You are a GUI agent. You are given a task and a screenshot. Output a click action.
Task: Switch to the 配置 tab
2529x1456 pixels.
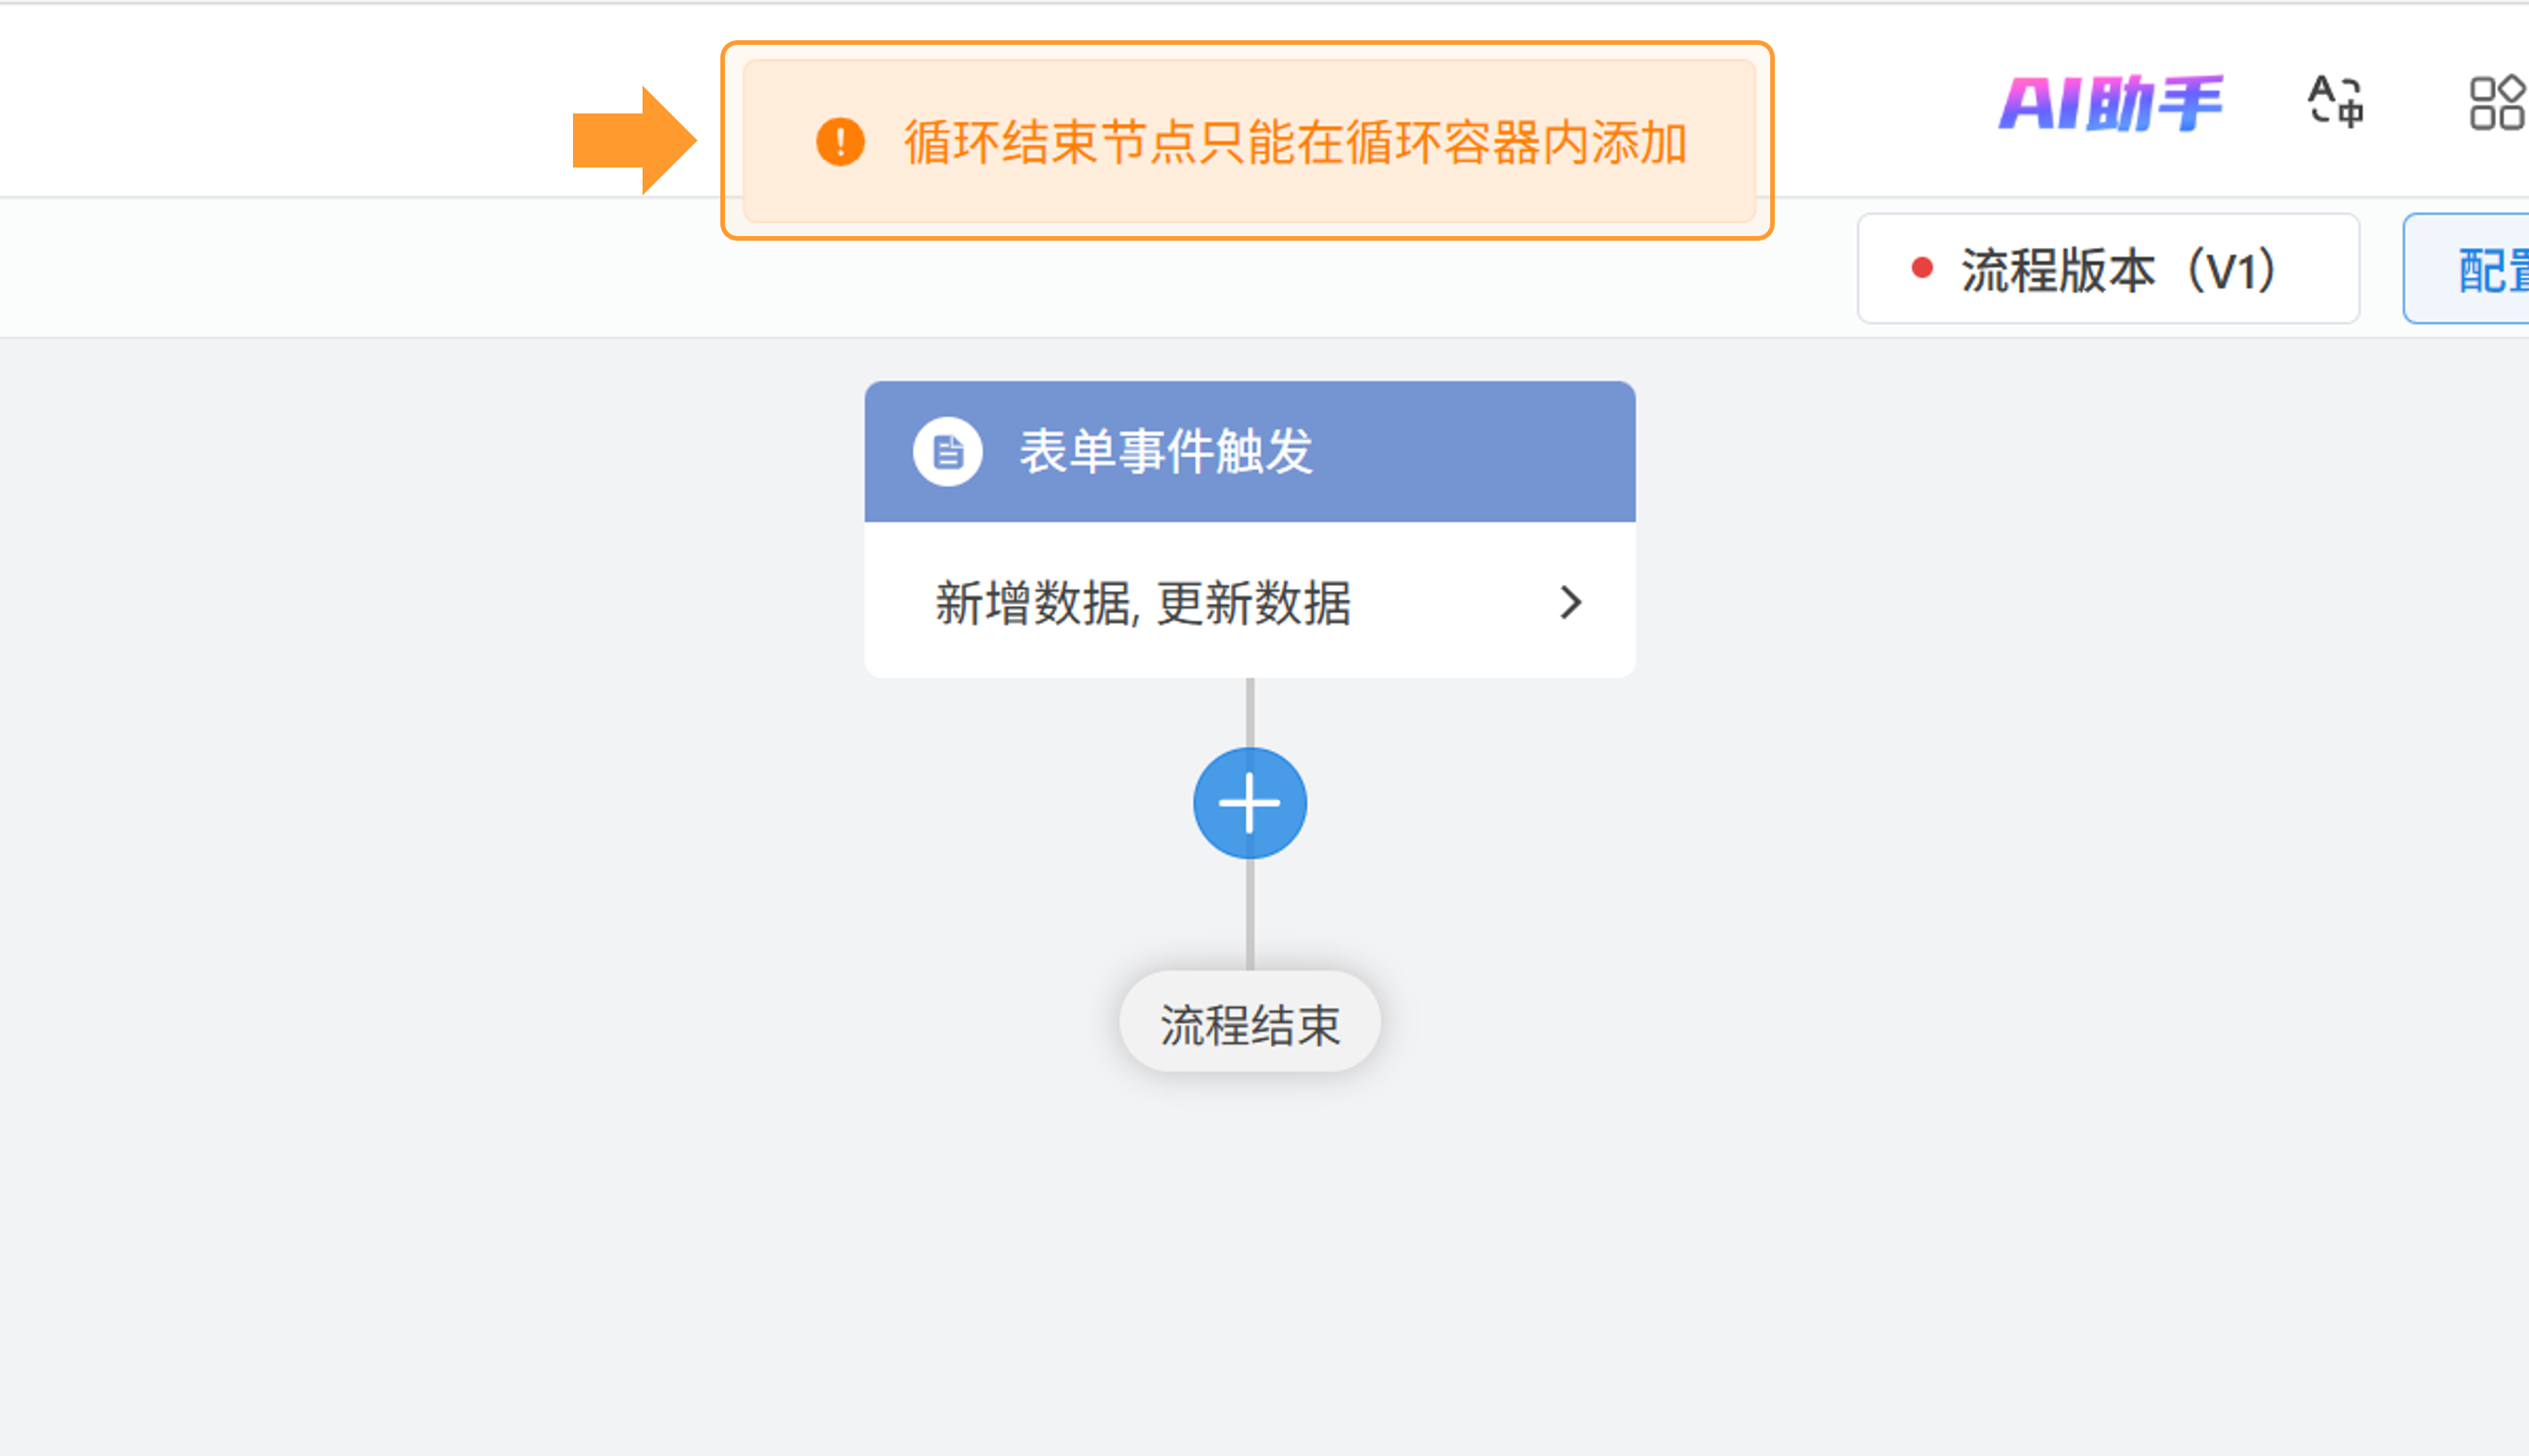click(x=2490, y=270)
